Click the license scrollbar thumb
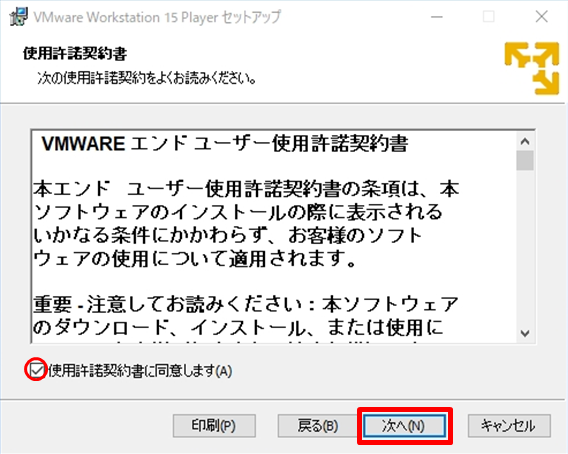Screen dimensions: 568x454 point(525,161)
